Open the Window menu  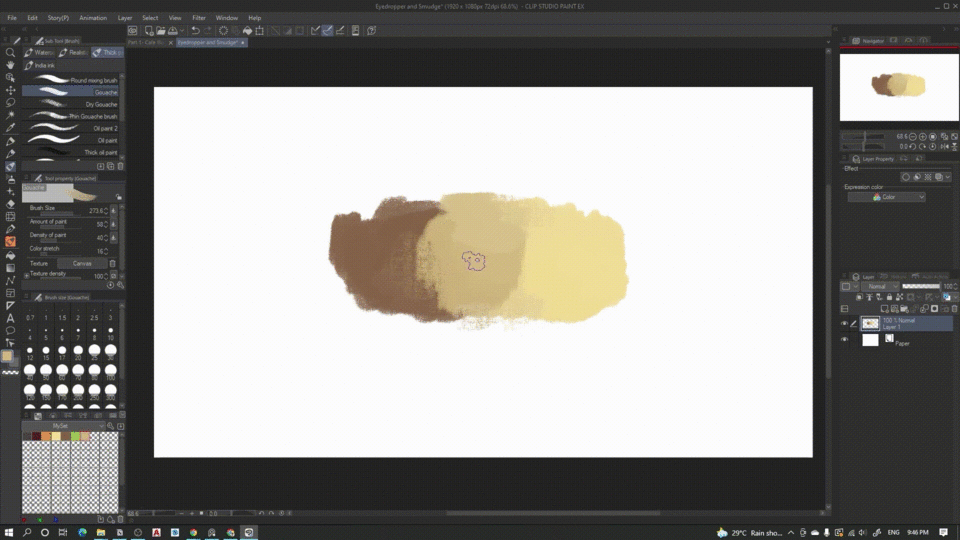pyautogui.click(x=227, y=18)
